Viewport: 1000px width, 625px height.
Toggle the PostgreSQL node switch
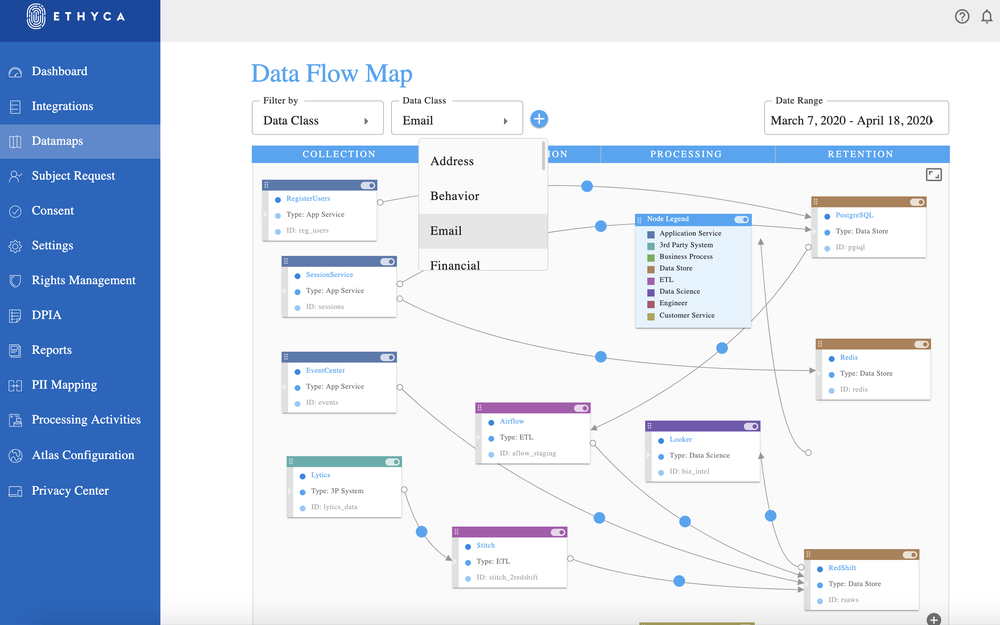pyautogui.click(x=917, y=202)
